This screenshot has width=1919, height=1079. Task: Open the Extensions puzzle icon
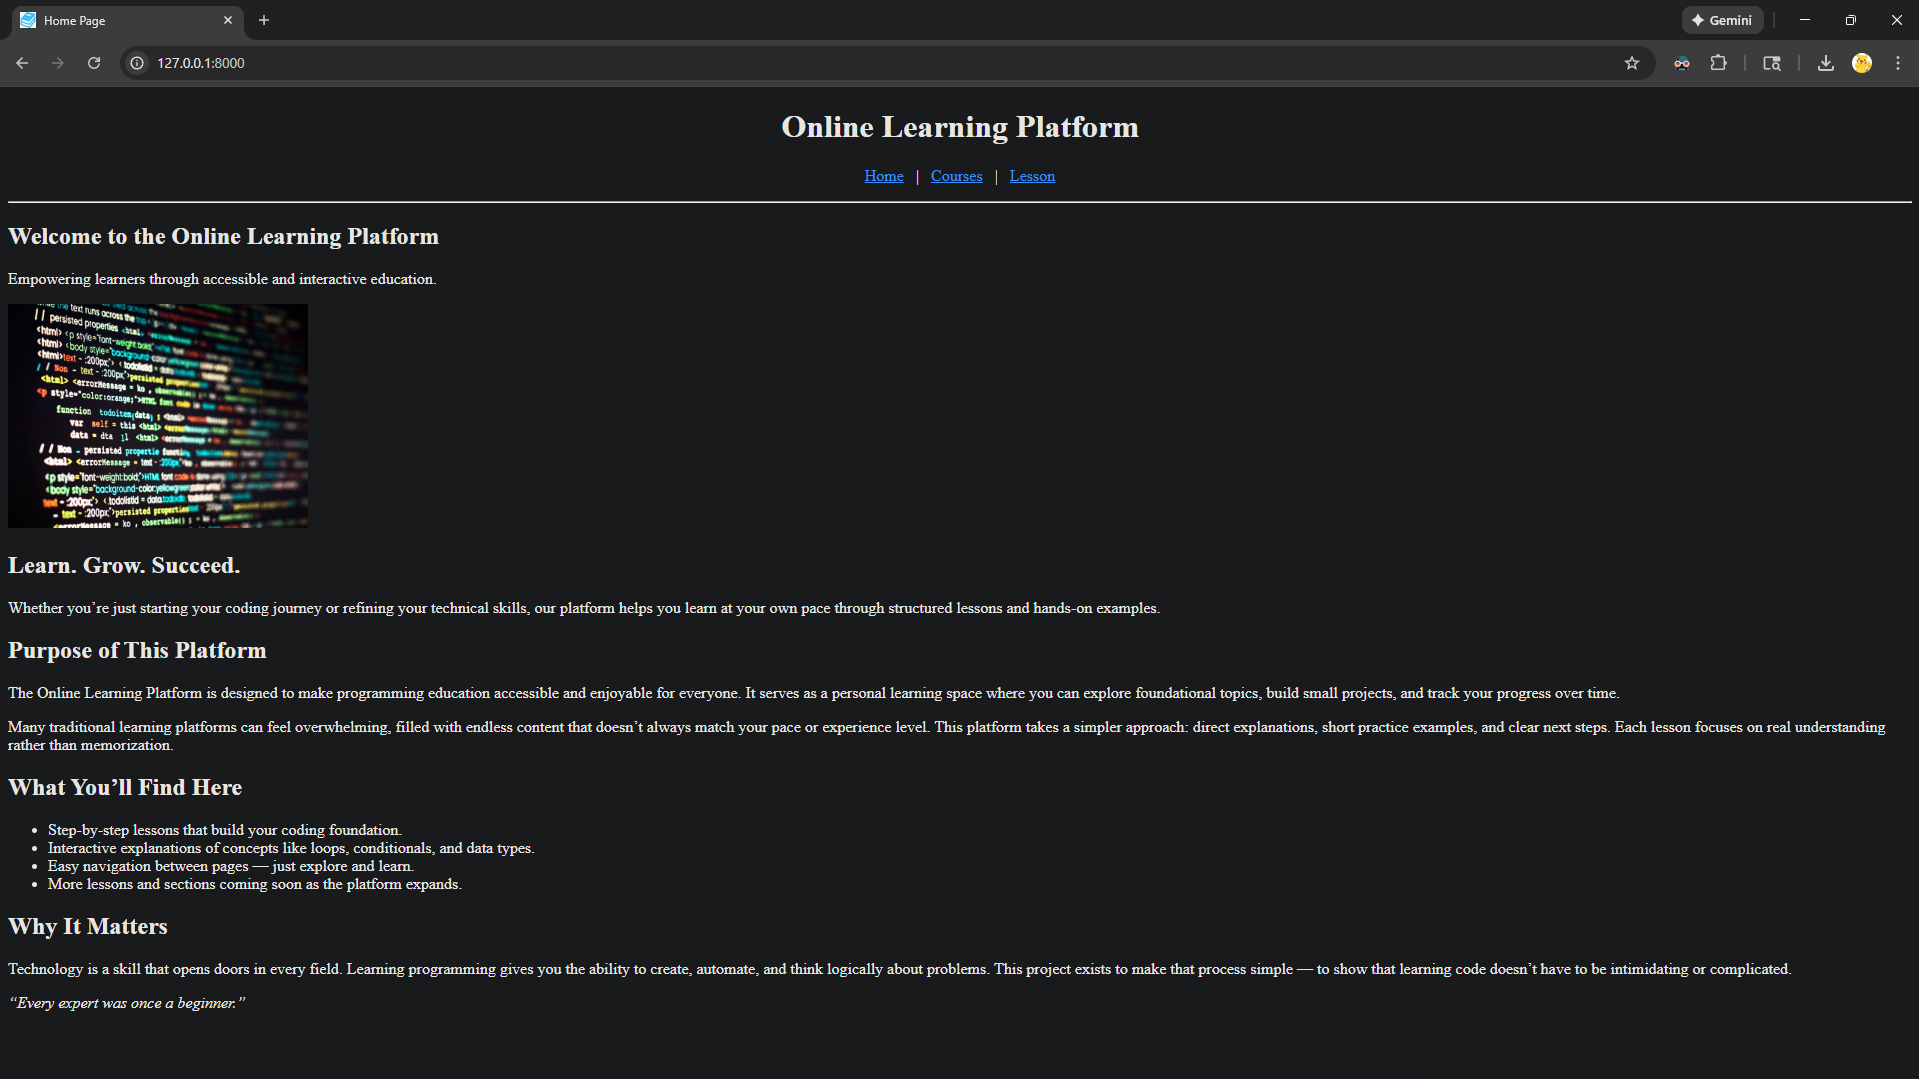1718,63
